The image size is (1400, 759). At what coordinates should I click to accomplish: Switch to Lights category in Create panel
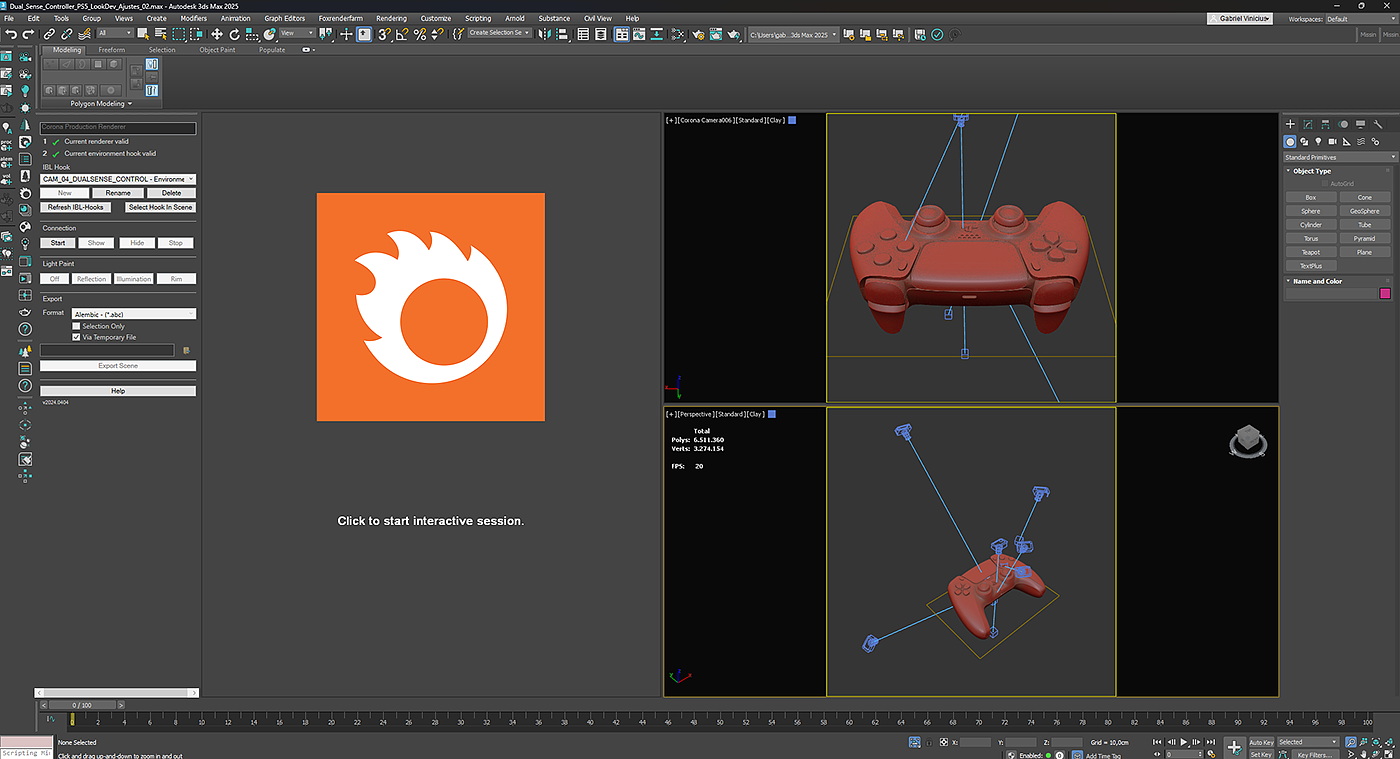[x=1318, y=142]
